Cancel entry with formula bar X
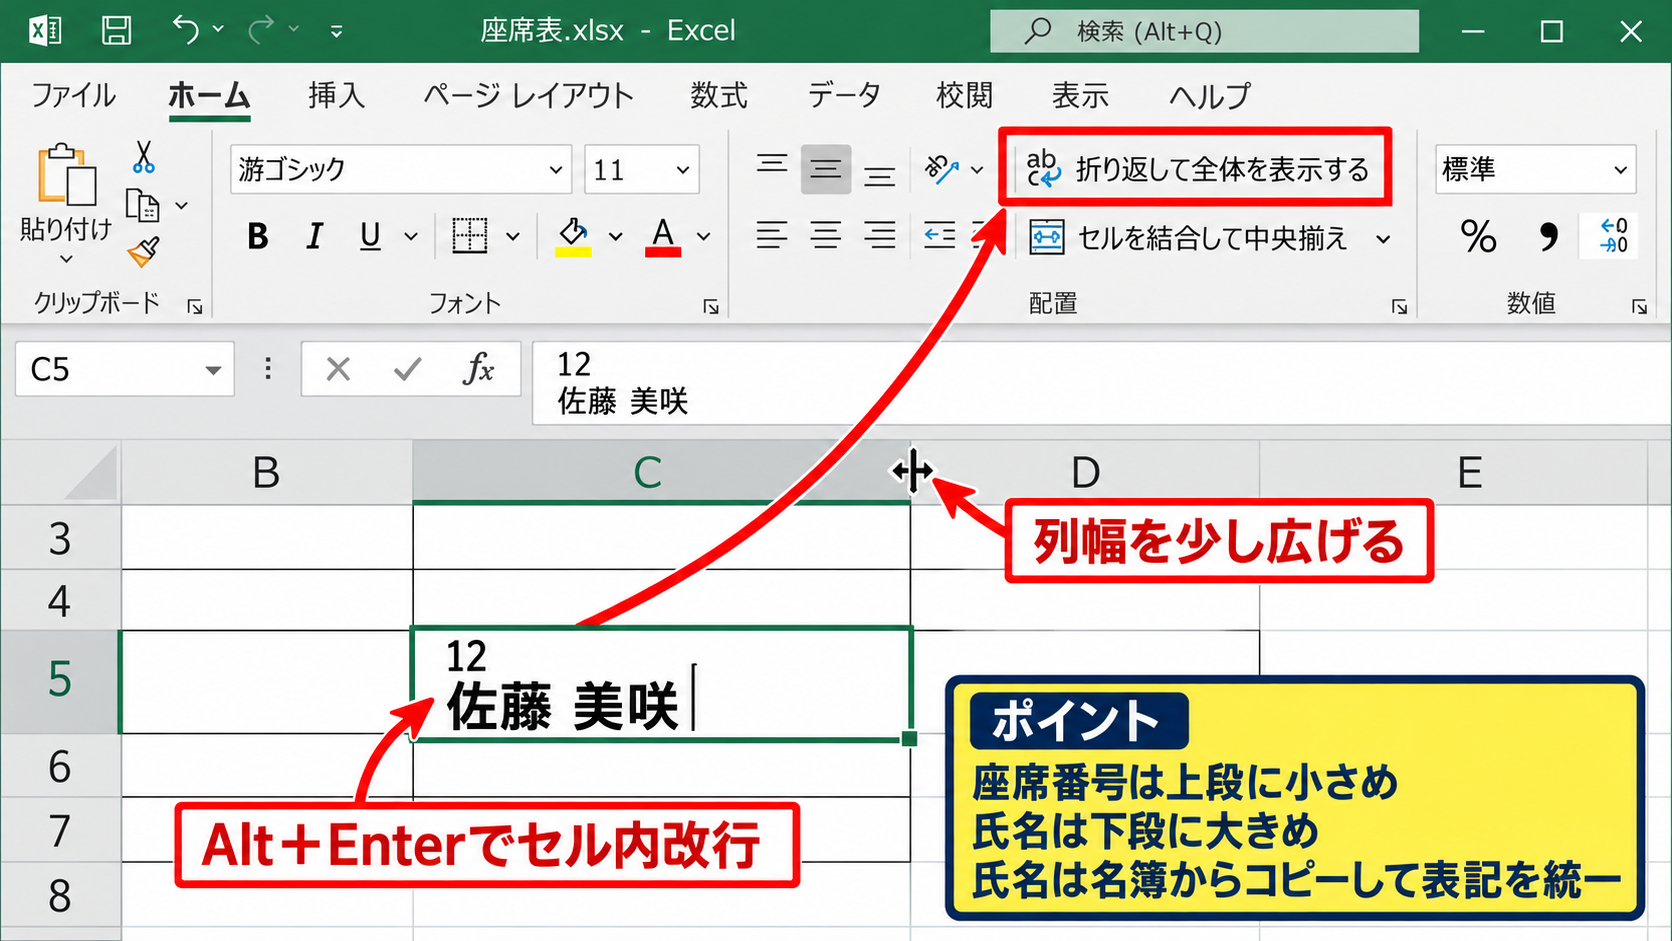 (338, 370)
